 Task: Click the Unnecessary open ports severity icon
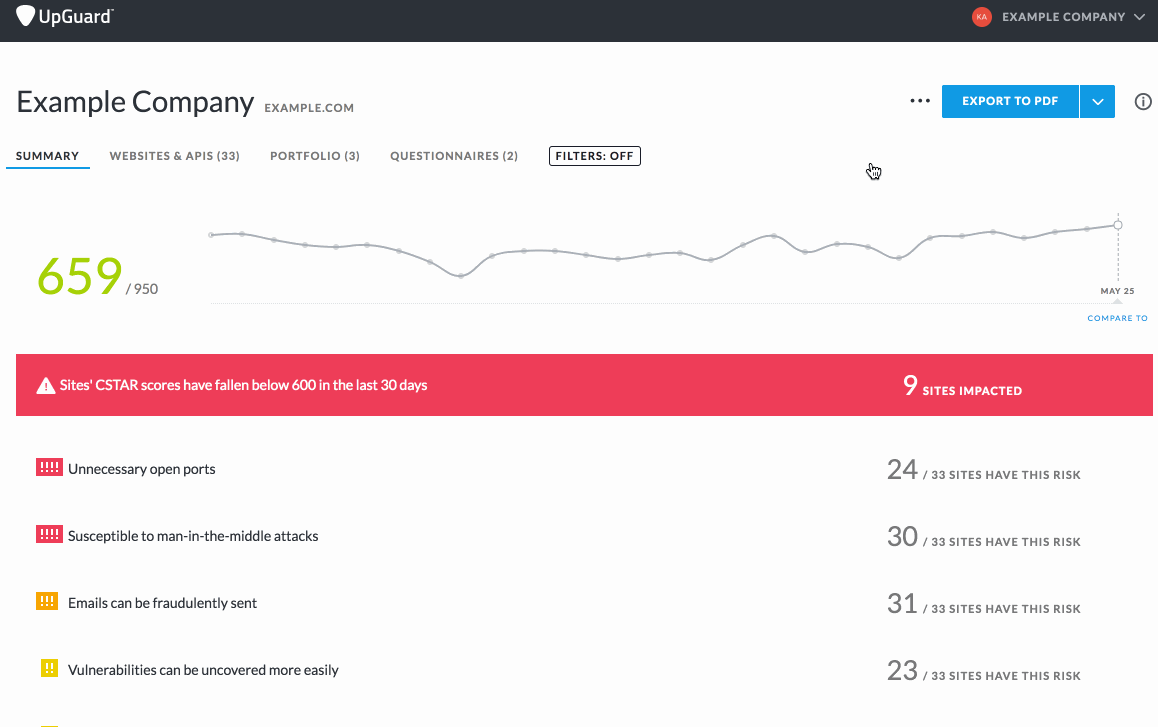coord(49,468)
